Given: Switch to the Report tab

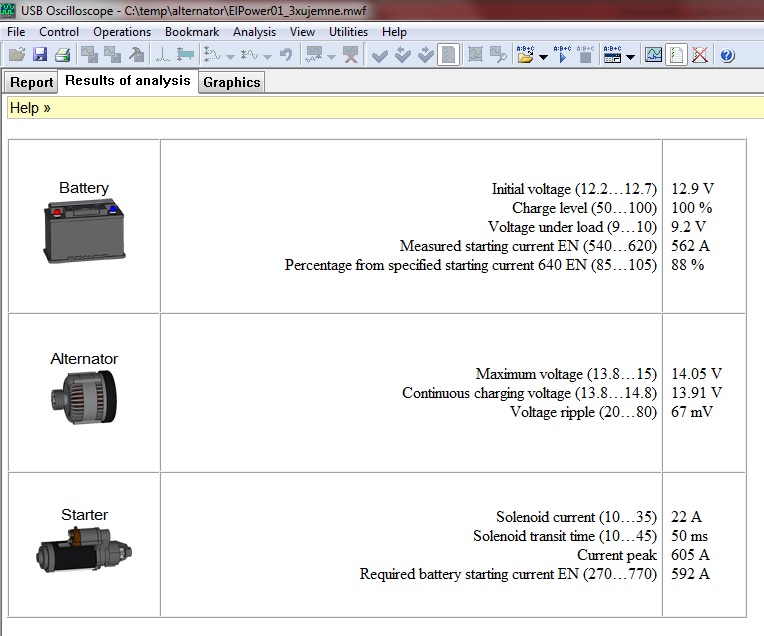Looking at the screenshot, I should [32, 83].
